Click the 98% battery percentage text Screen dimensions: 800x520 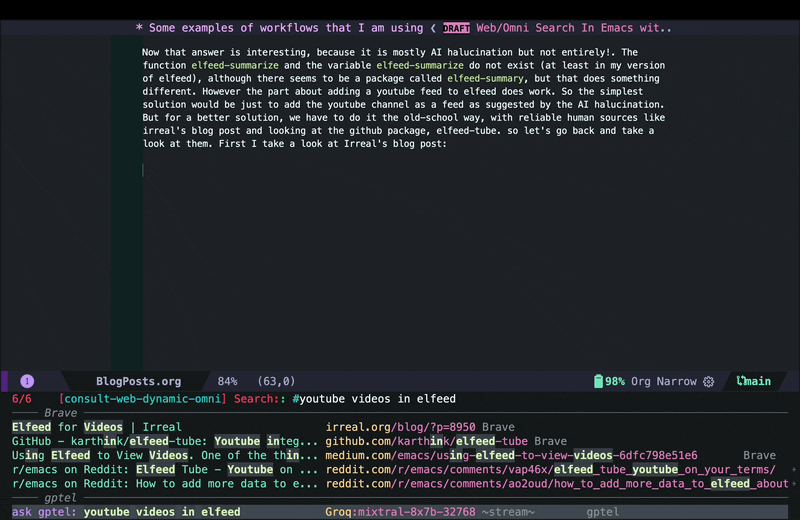pos(615,381)
